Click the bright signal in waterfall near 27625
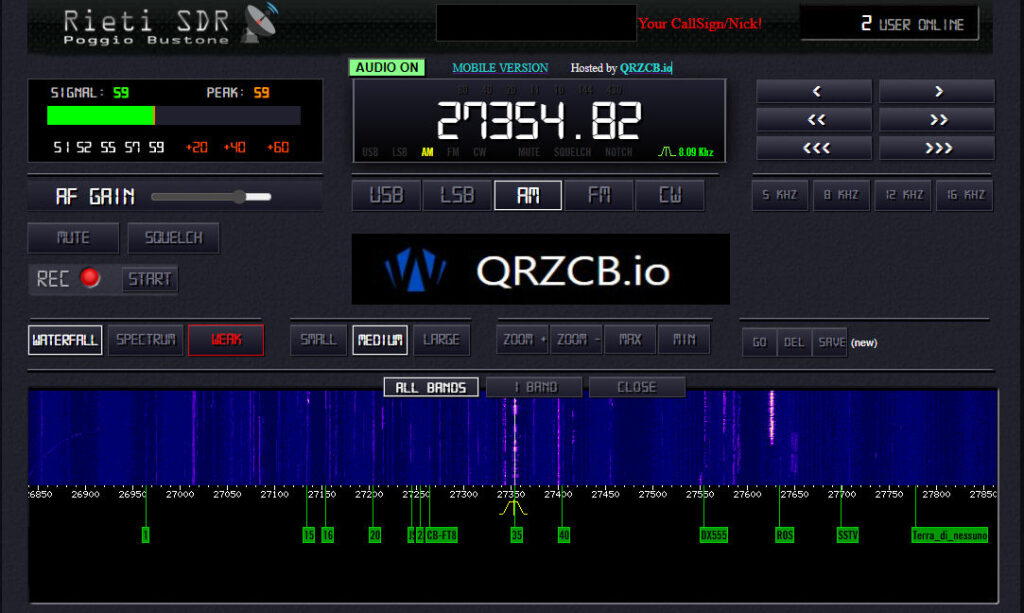Viewport: 1024px width, 613px height. 772,418
